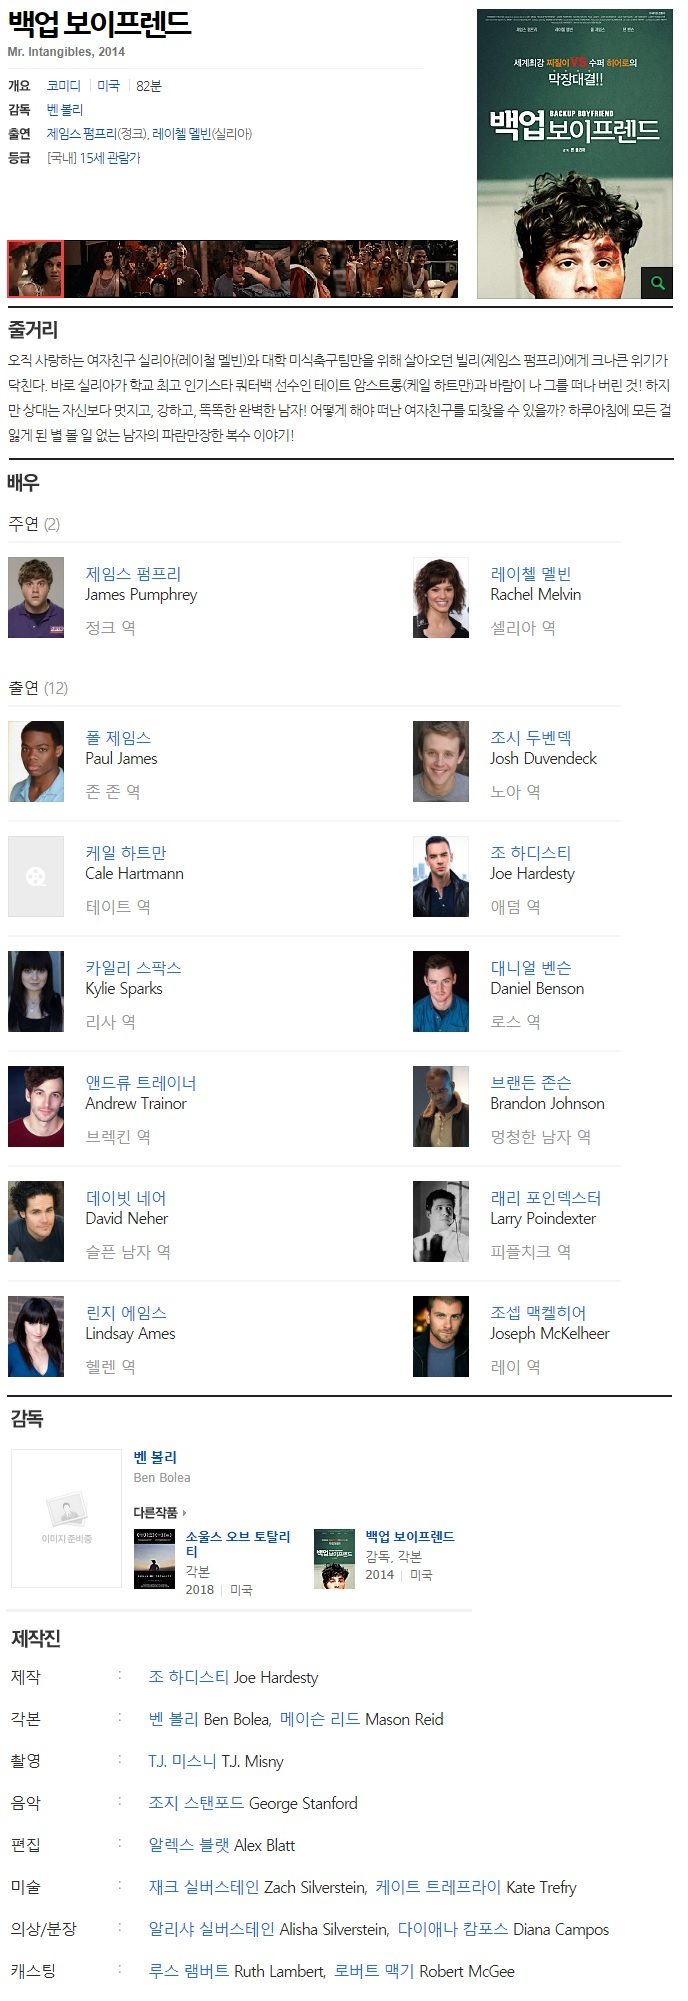Click the poster magnifier icon

(x=657, y=283)
